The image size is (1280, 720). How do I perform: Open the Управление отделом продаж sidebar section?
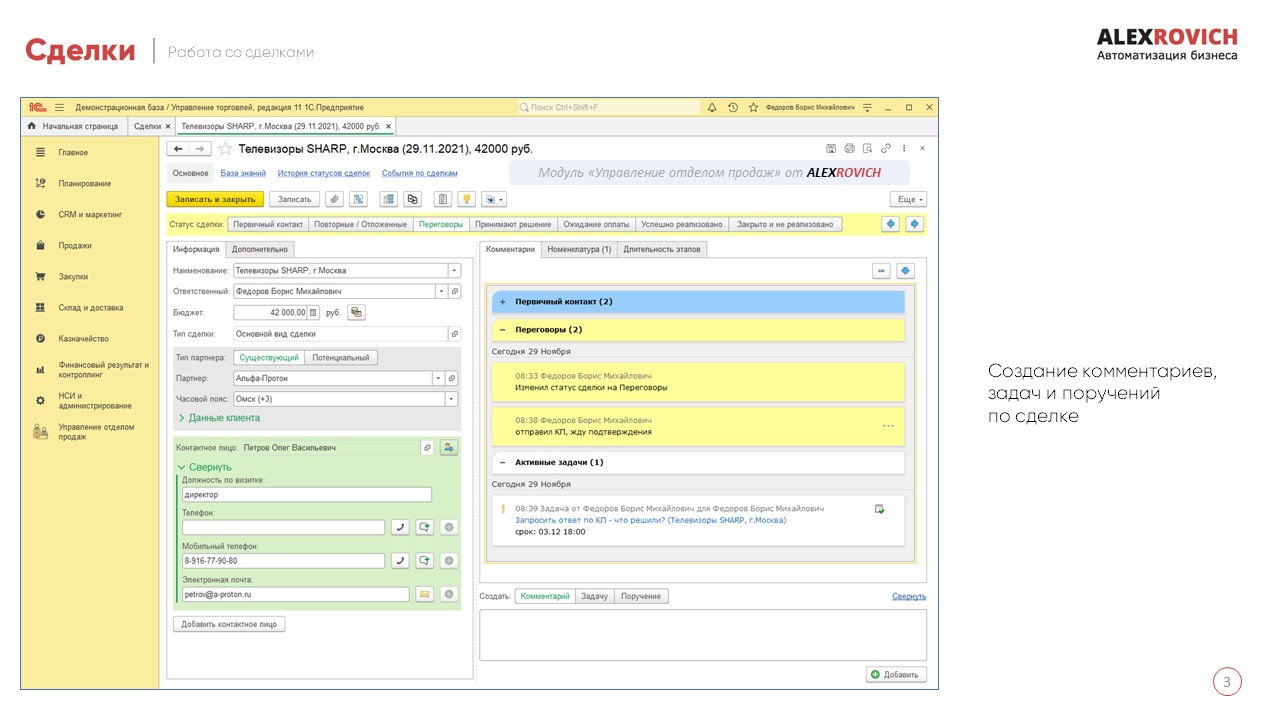click(x=95, y=432)
